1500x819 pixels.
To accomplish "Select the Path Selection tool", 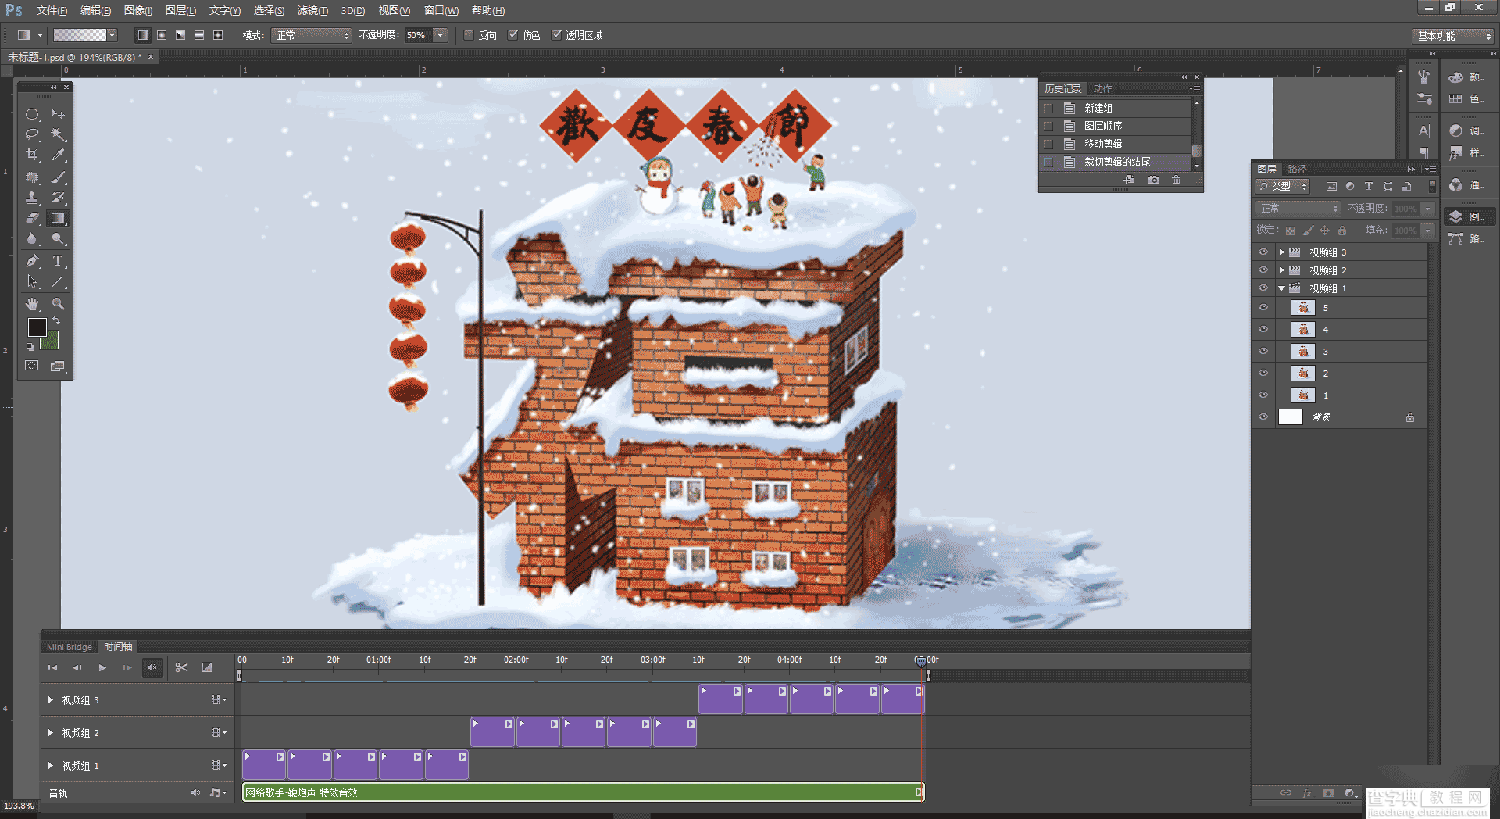I will (32, 282).
